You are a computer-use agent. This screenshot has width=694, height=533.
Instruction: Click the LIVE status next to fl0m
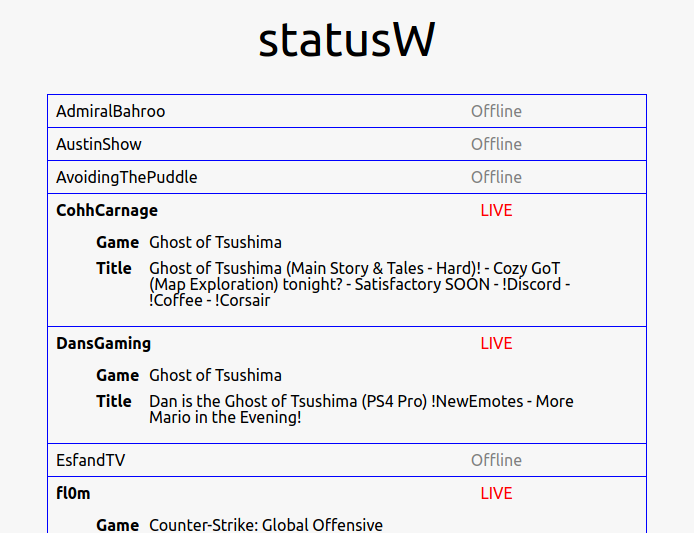(496, 493)
